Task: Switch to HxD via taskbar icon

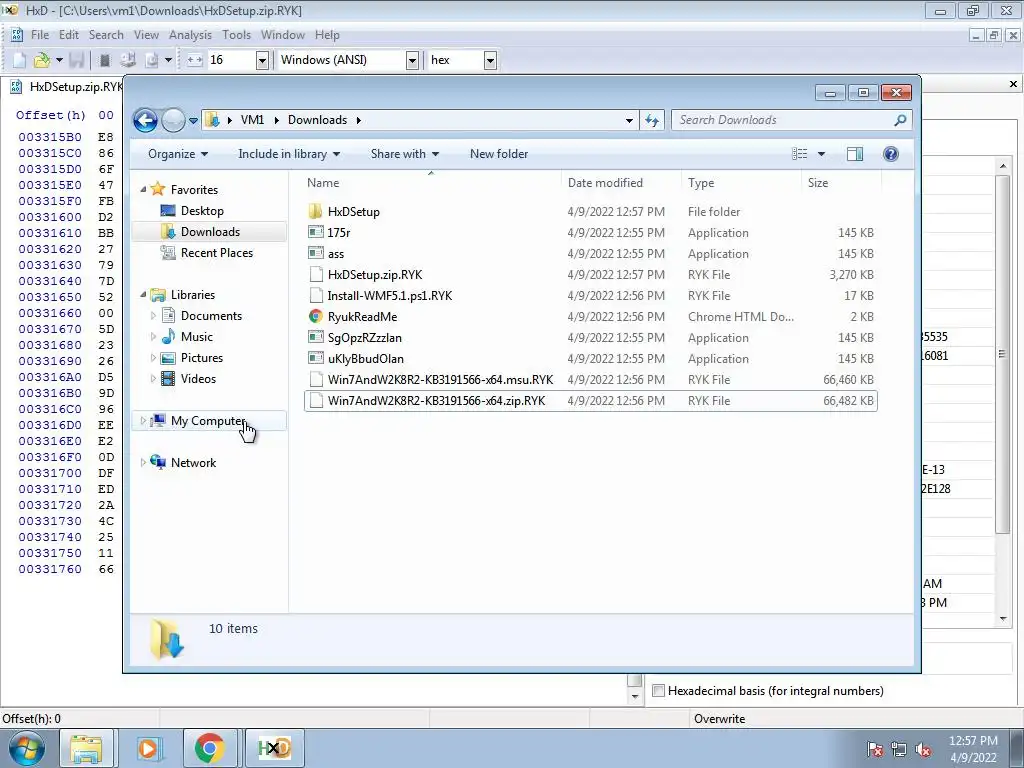Action: point(274,748)
